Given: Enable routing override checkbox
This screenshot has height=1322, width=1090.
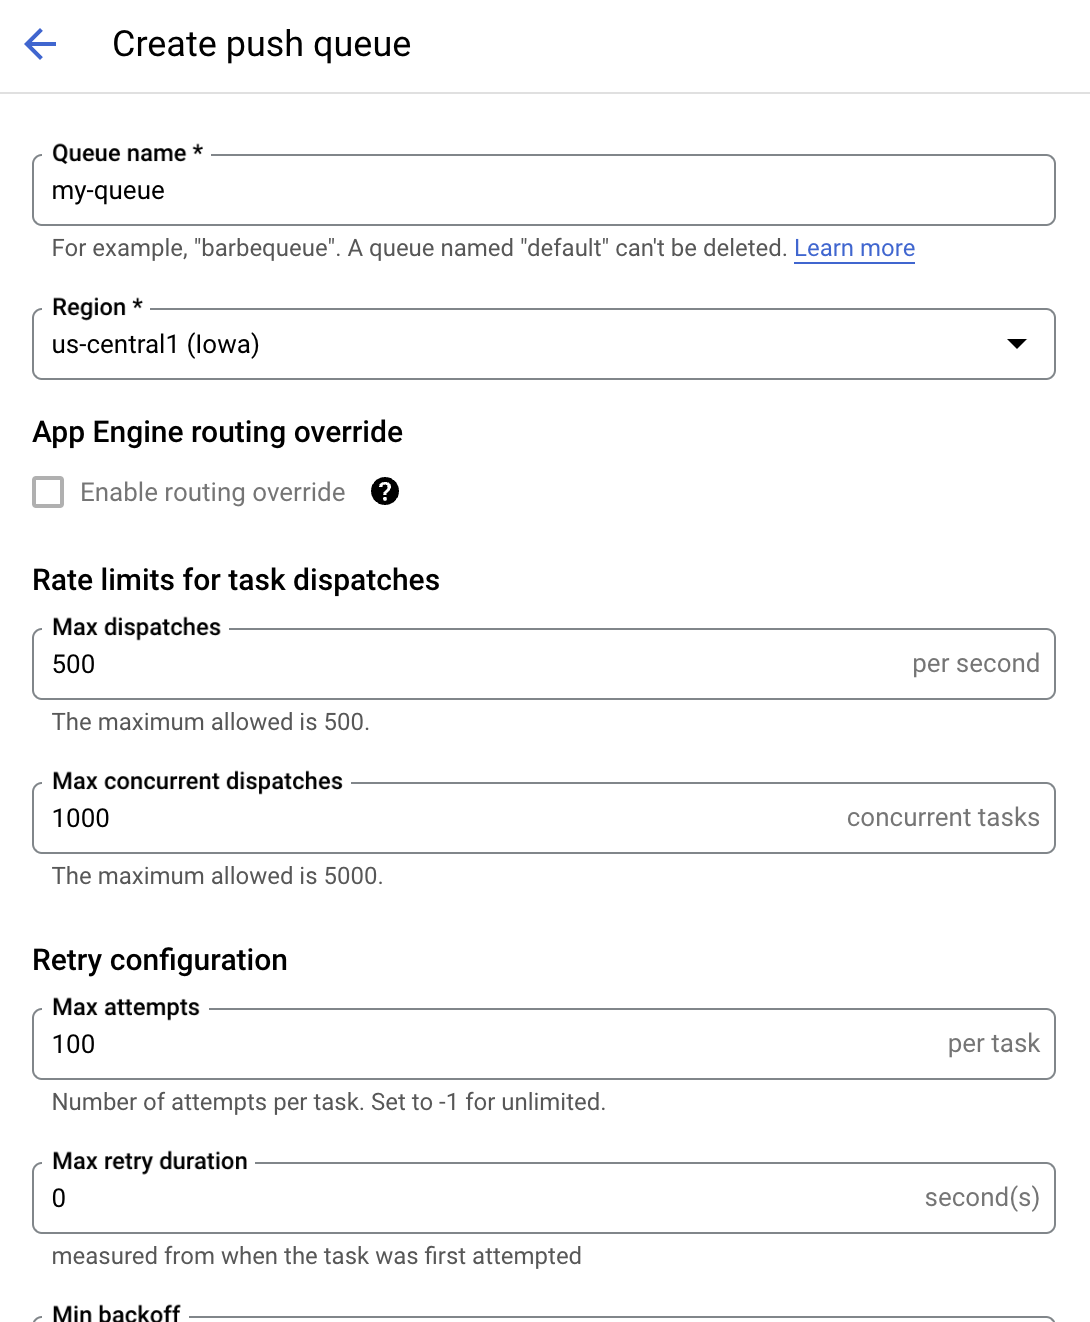Looking at the screenshot, I should [48, 492].
